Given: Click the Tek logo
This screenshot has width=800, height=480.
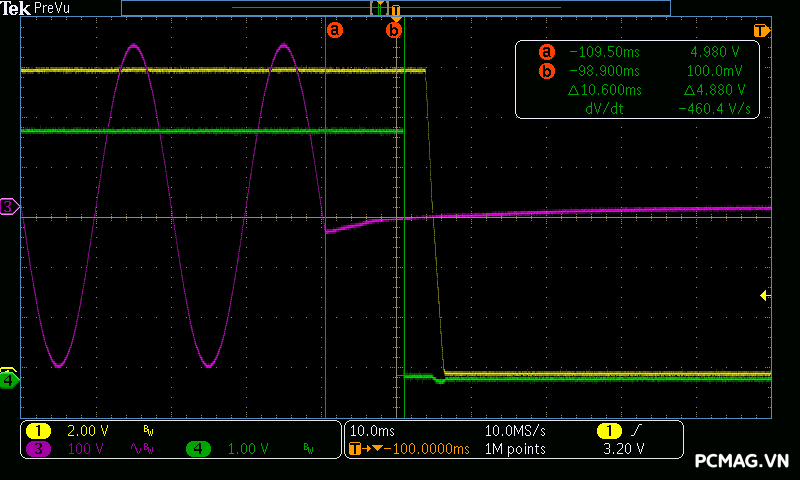Looking at the screenshot, I should coord(15,8).
